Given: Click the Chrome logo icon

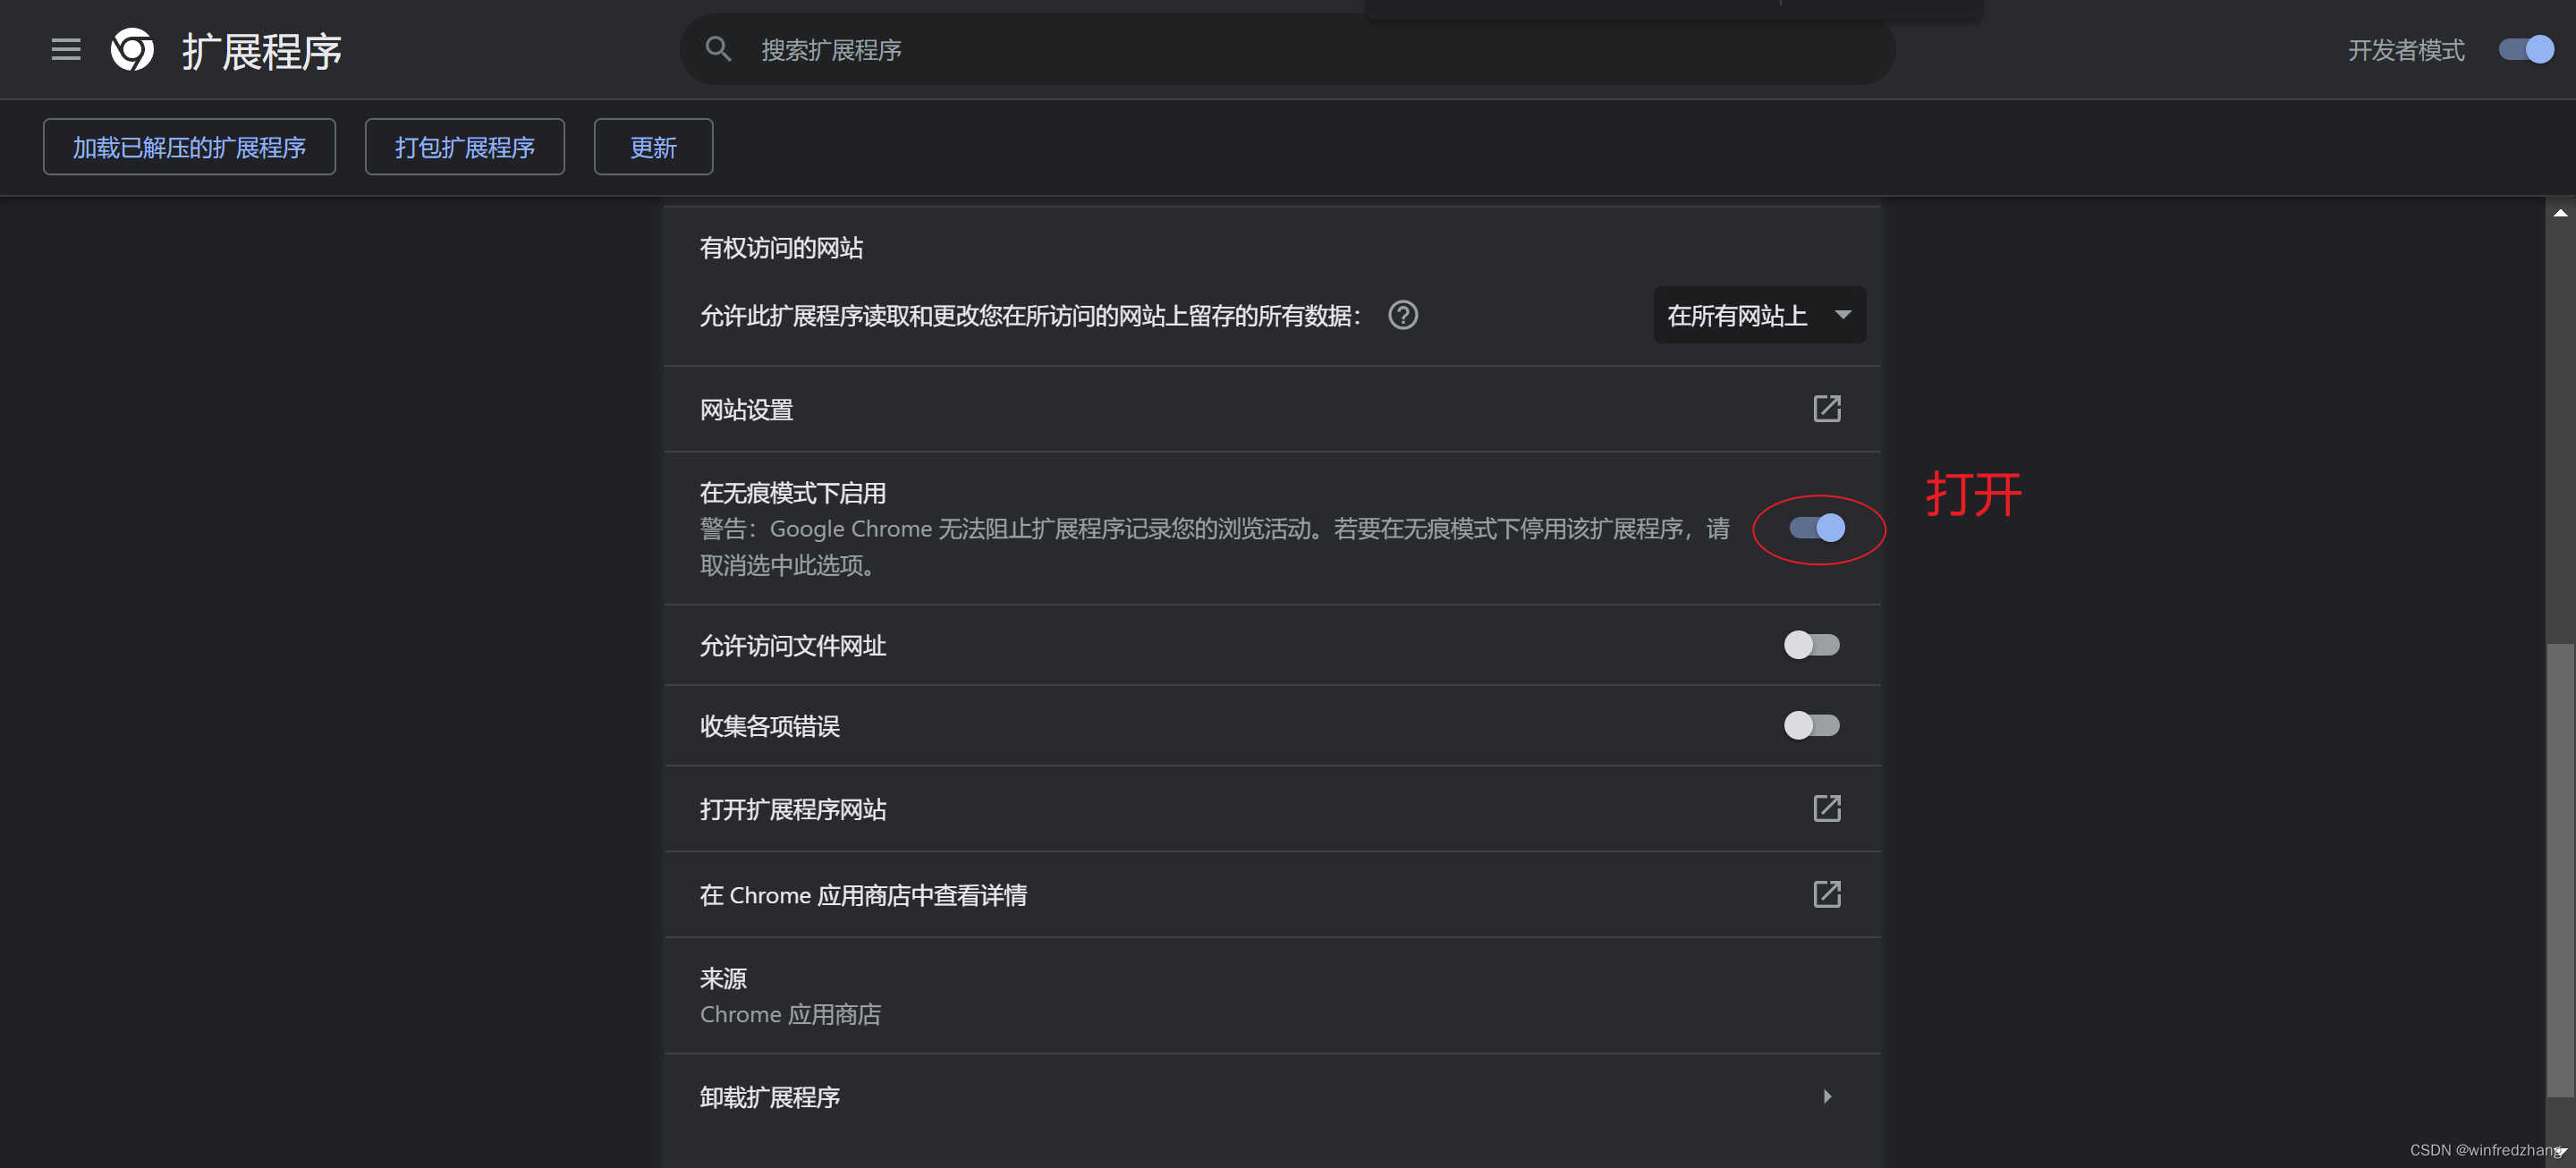Looking at the screenshot, I should pyautogui.click(x=132, y=49).
